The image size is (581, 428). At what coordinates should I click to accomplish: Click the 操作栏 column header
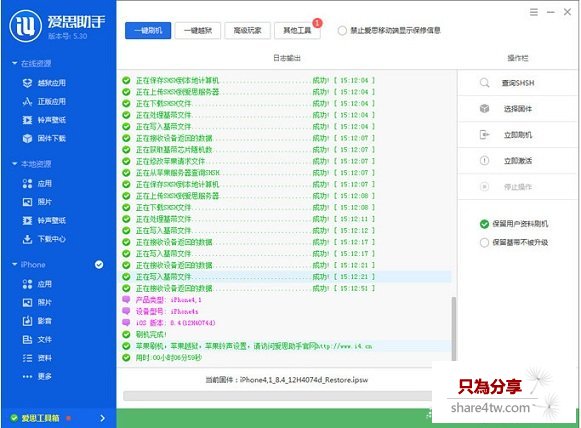click(518, 58)
